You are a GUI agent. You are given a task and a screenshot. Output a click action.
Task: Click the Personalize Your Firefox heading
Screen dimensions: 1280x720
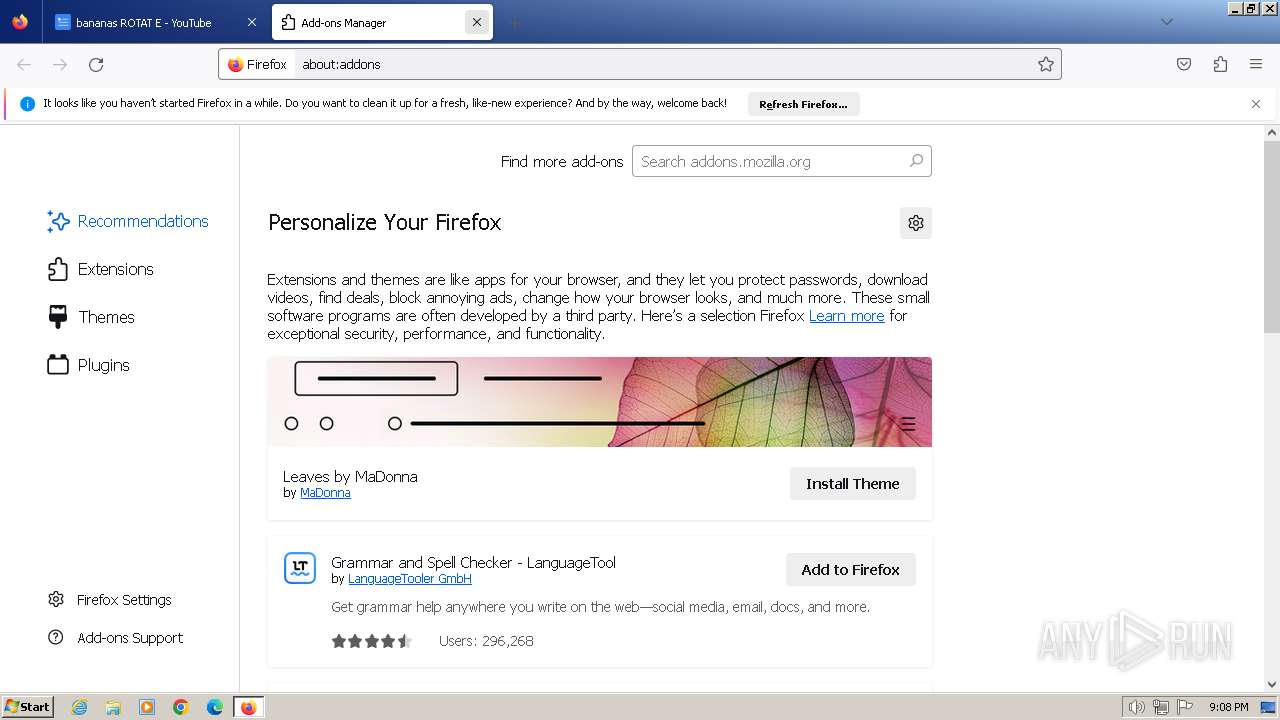tap(385, 222)
